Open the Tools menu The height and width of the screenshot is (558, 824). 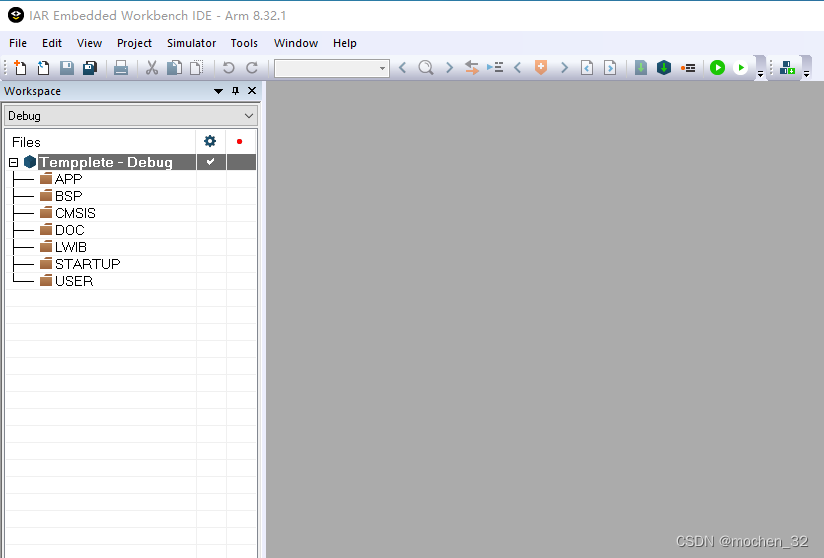tap(244, 43)
